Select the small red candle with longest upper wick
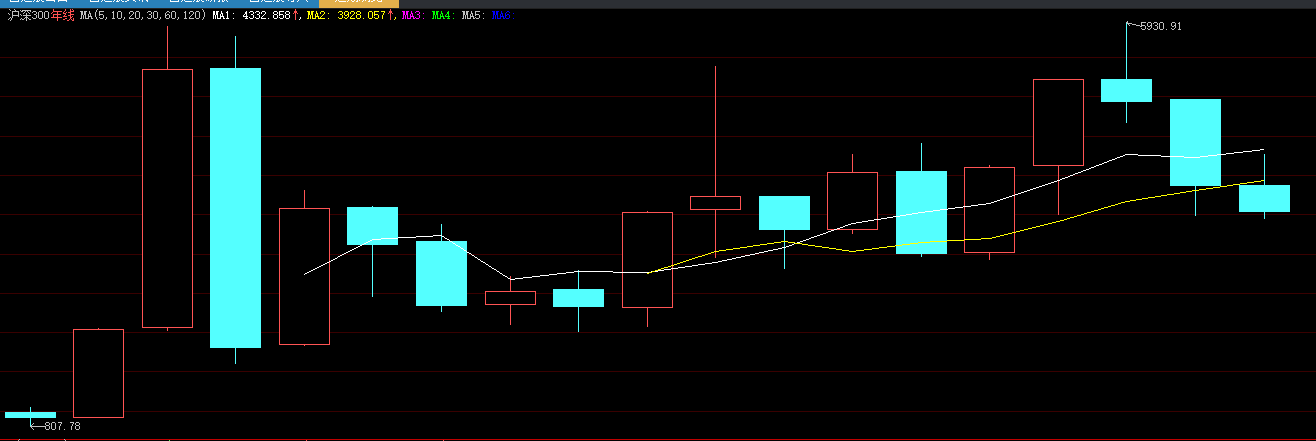 click(715, 202)
